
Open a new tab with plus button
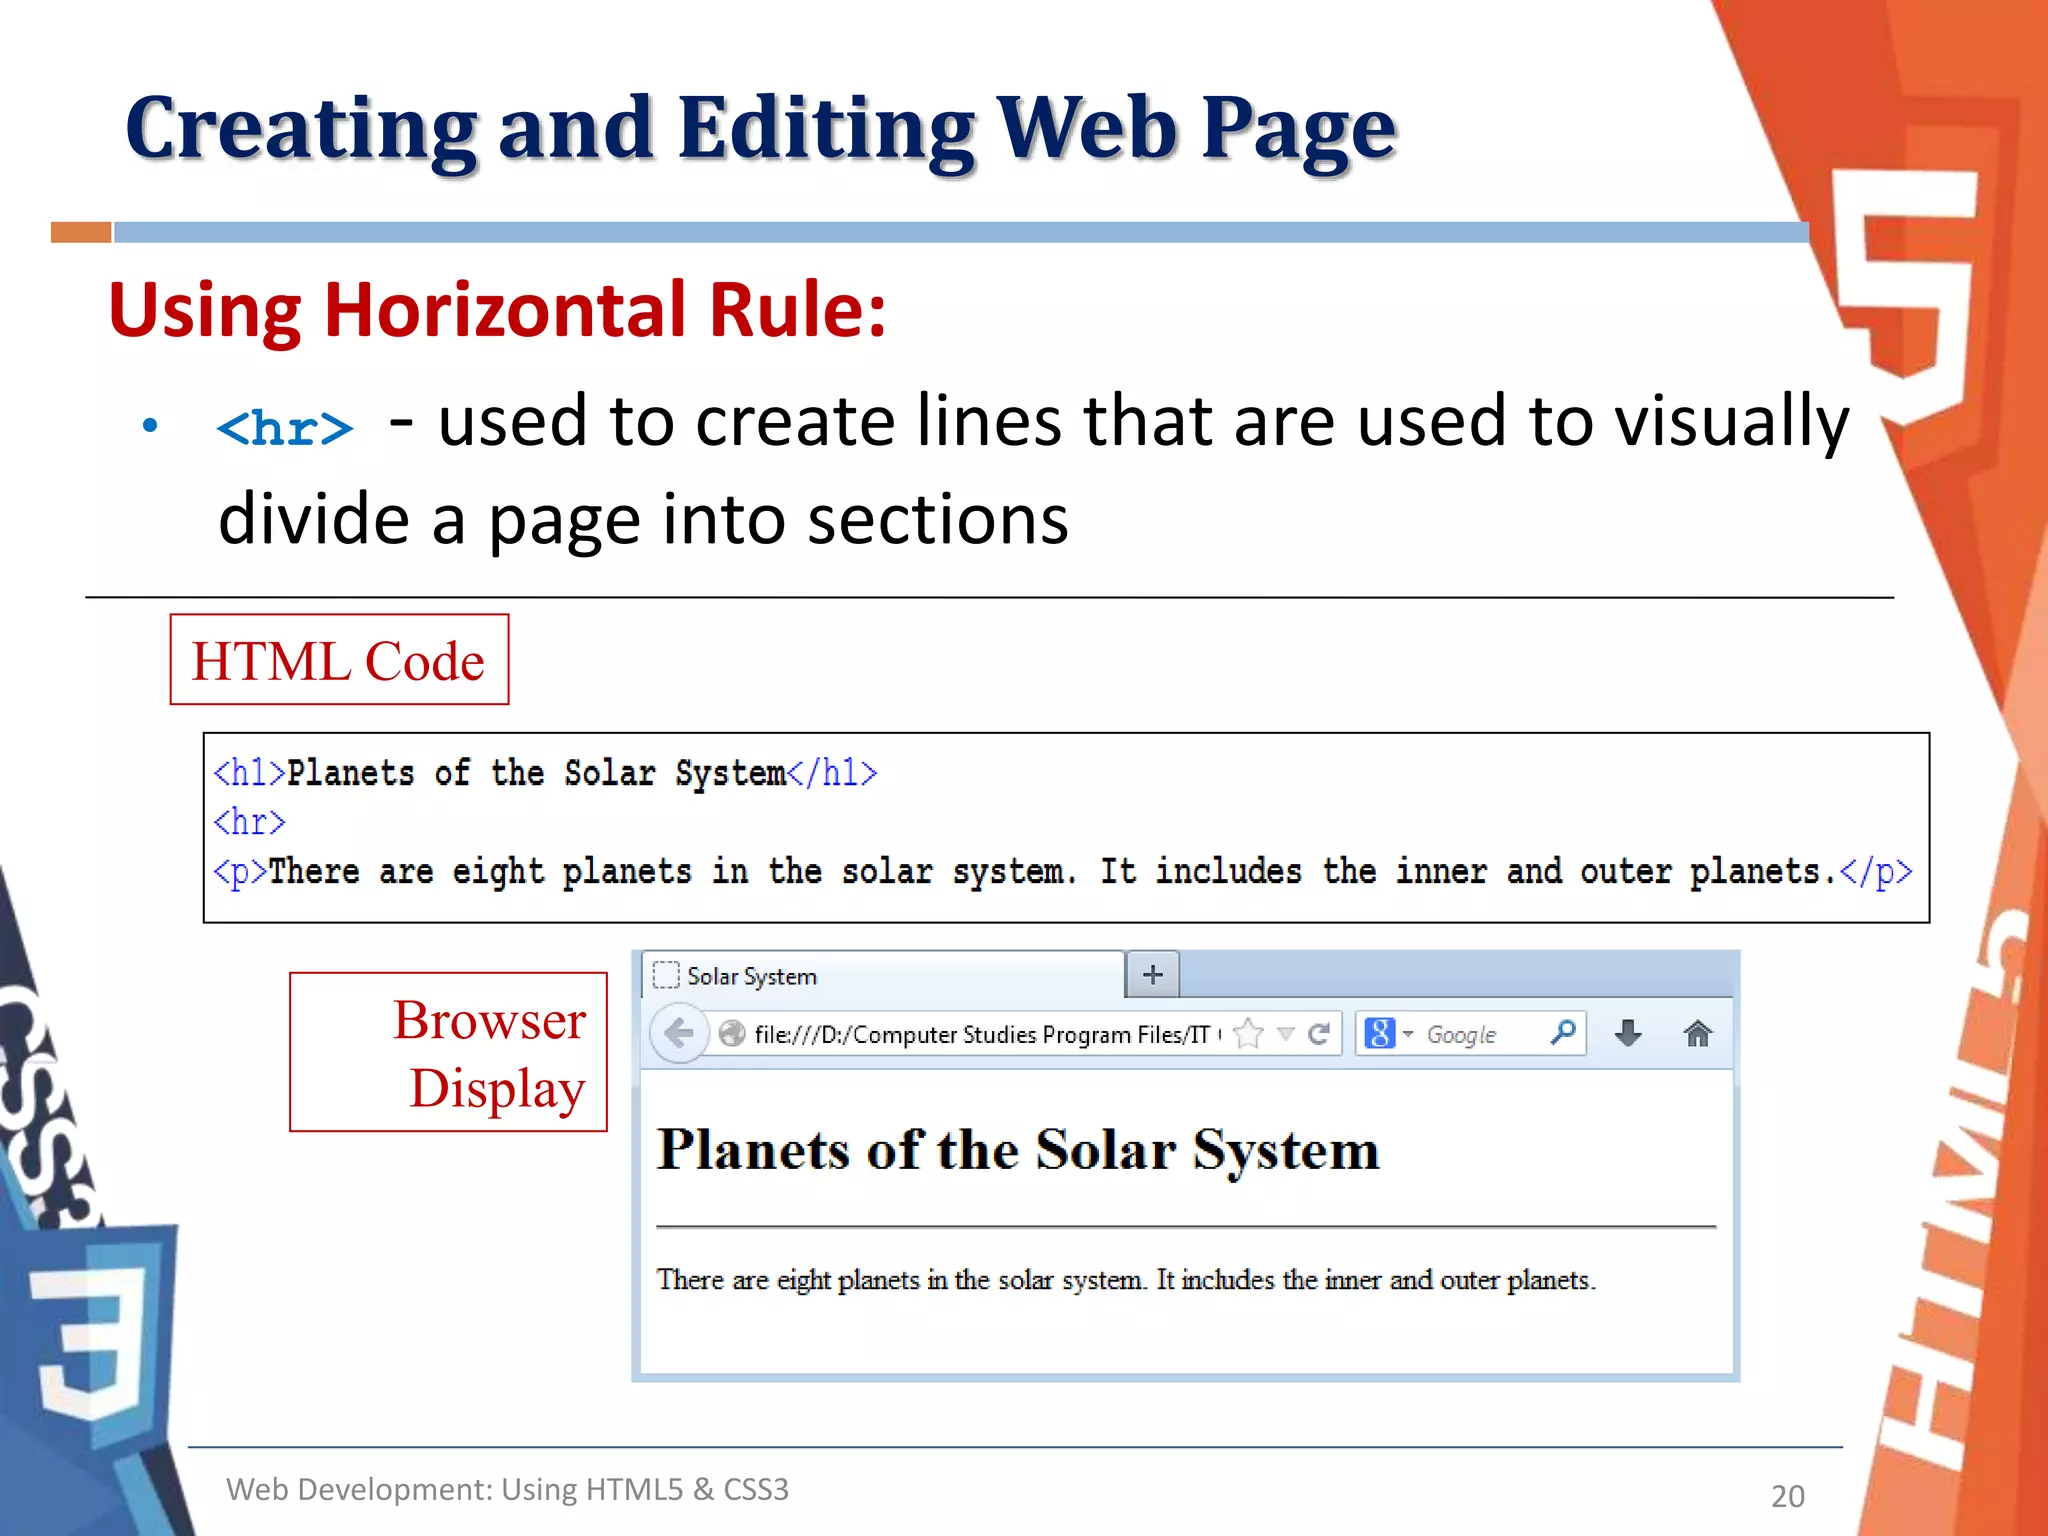[1152, 974]
